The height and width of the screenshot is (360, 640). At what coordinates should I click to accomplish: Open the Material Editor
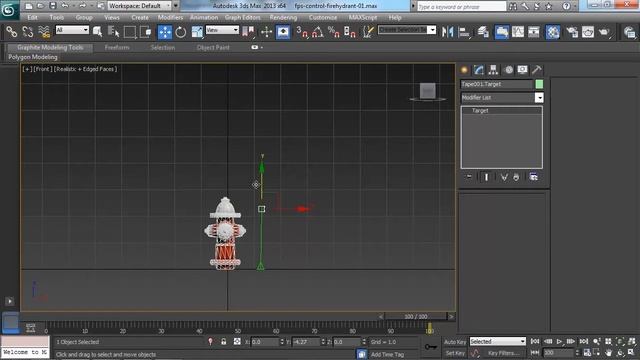click(553, 31)
